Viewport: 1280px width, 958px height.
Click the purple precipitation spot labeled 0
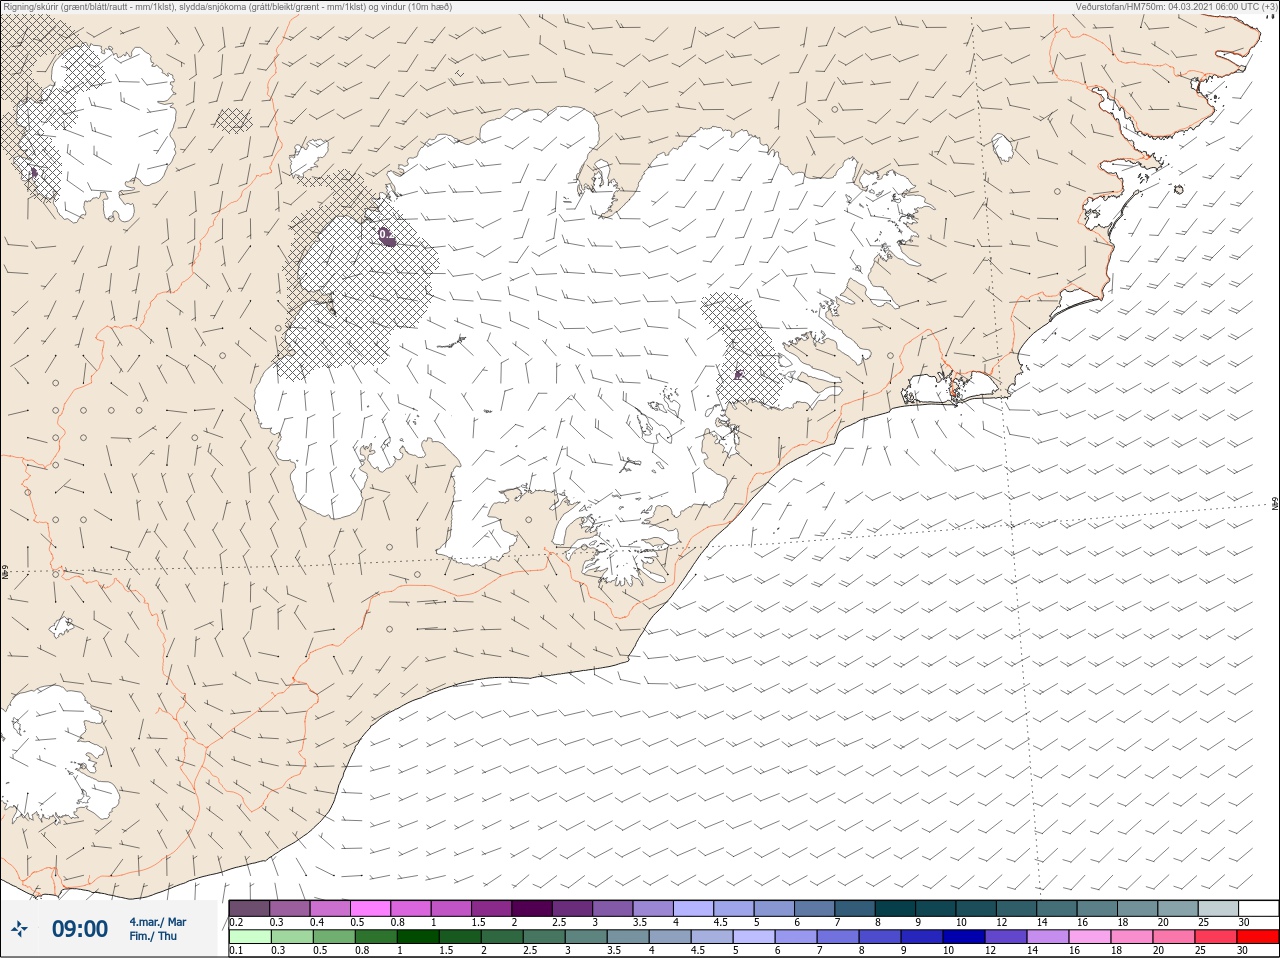tap(385, 236)
